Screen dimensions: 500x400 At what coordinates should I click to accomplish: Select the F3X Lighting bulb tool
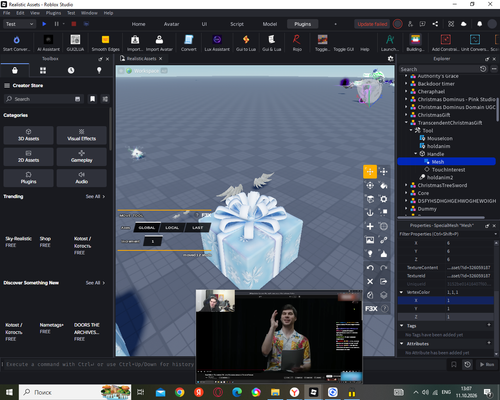[x=370, y=254]
